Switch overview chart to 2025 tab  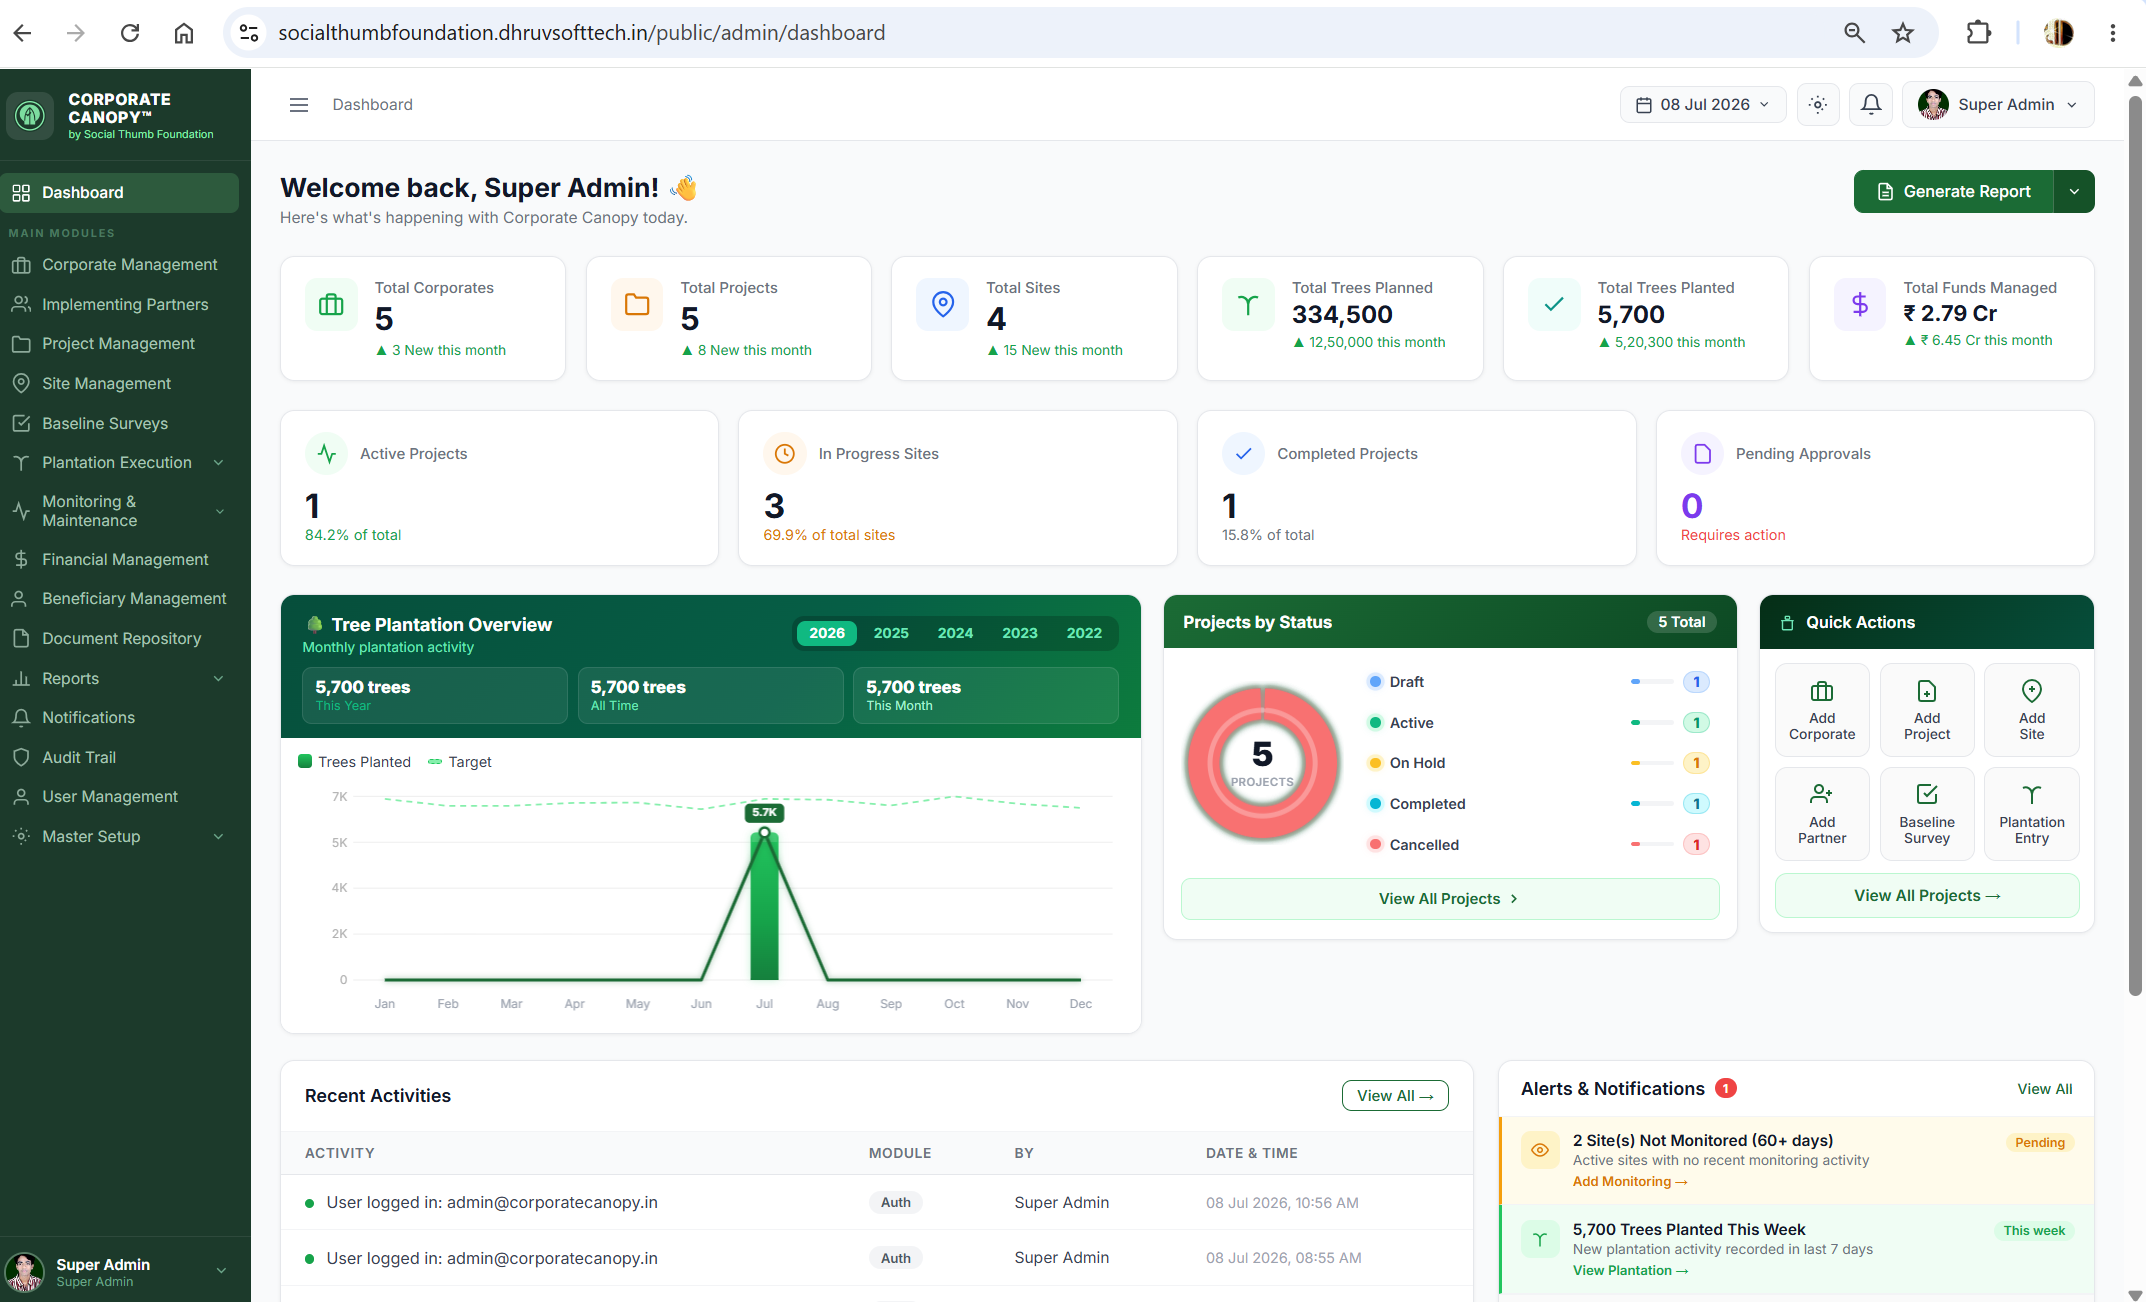[x=890, y=632]
